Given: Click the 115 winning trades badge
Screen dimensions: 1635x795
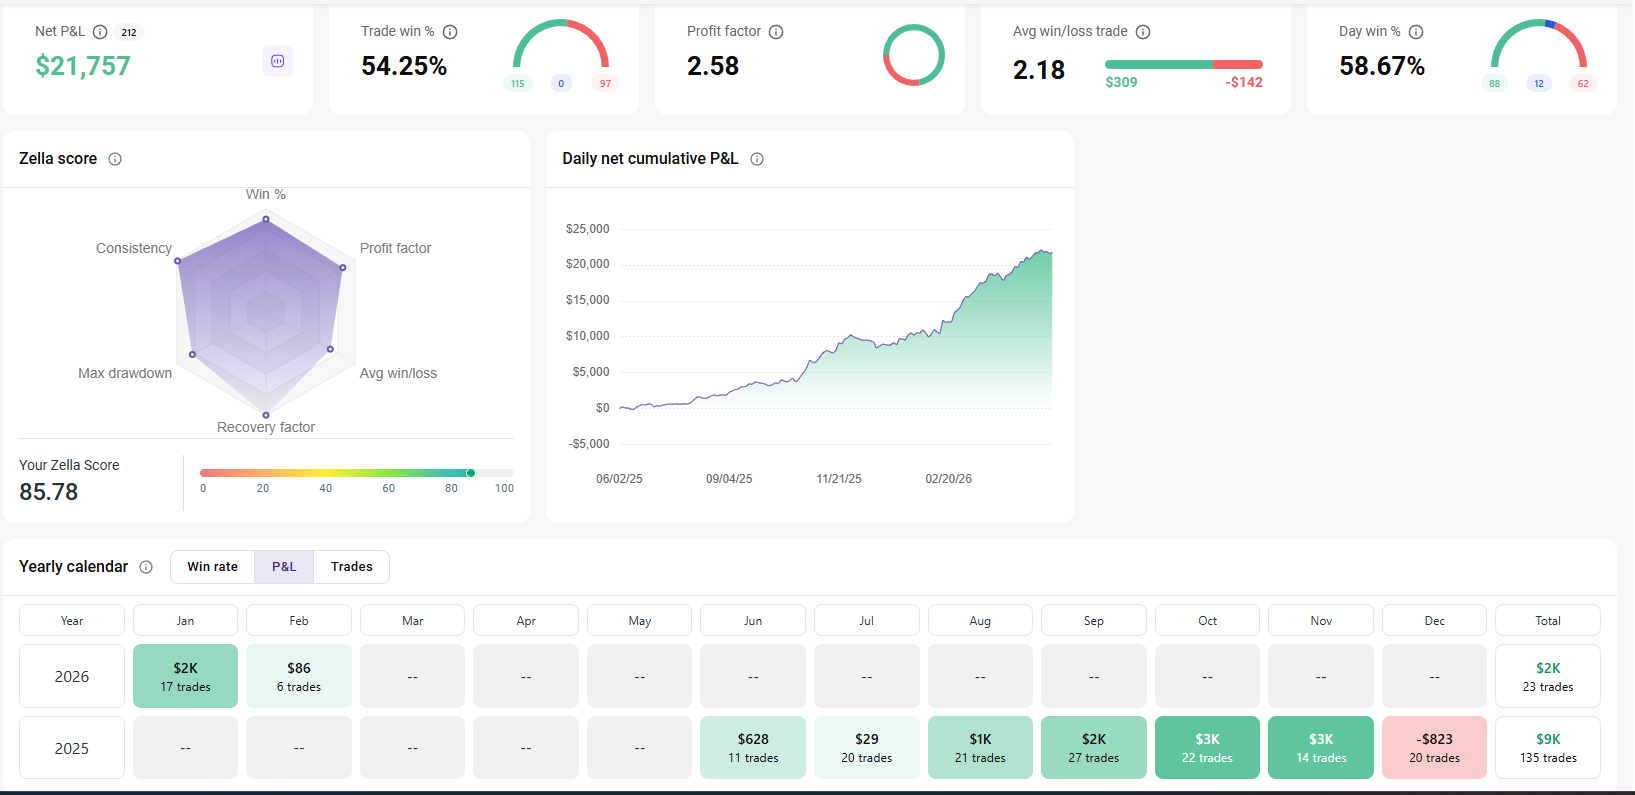Looking at the screenshot, I should point(517,84).
